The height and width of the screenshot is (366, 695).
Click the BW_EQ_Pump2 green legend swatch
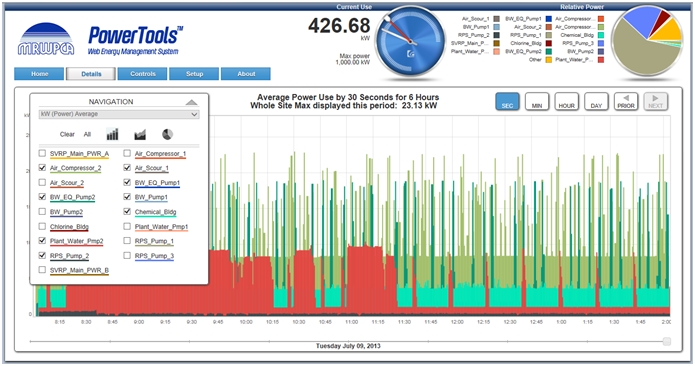[x=549, y=51]
